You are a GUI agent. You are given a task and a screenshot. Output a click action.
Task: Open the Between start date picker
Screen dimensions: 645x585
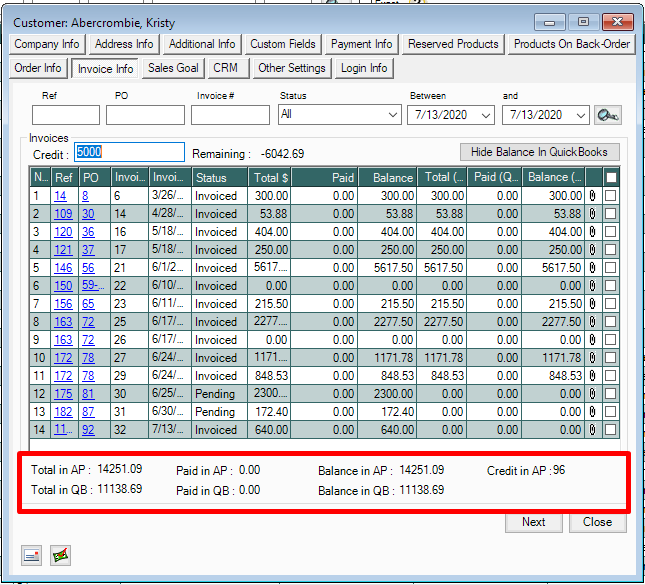tap(486, 115)
